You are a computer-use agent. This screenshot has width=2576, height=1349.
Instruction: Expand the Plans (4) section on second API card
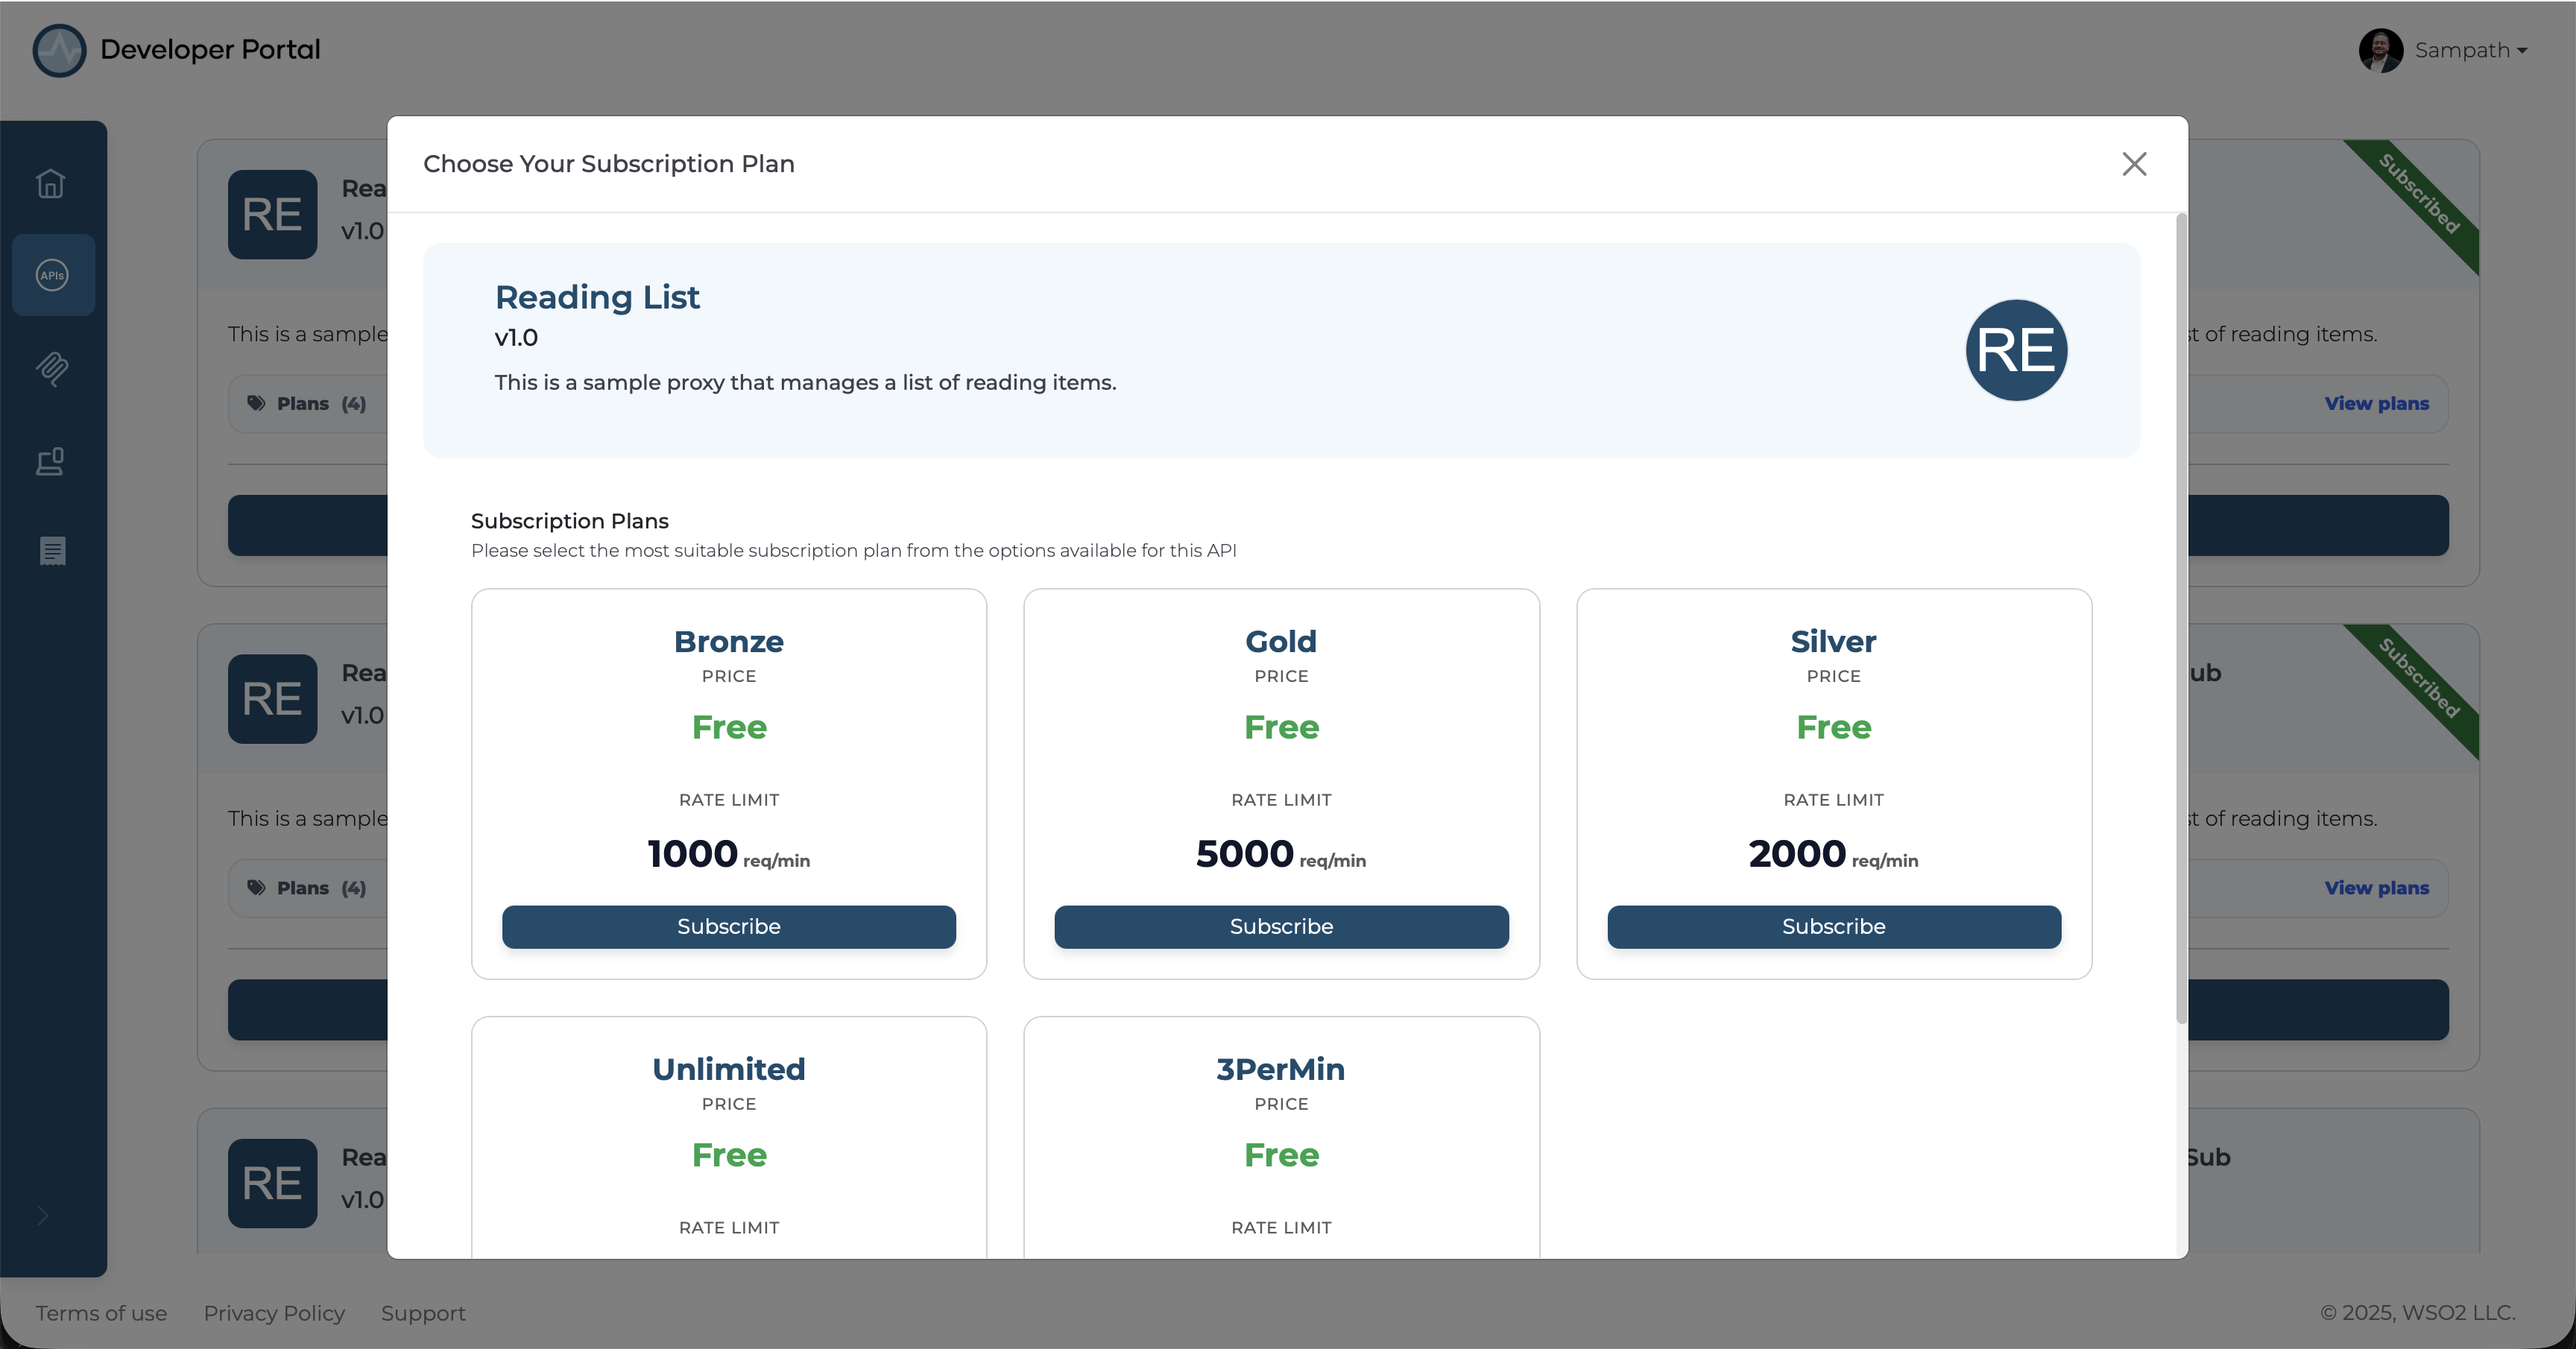click(306, 888)
